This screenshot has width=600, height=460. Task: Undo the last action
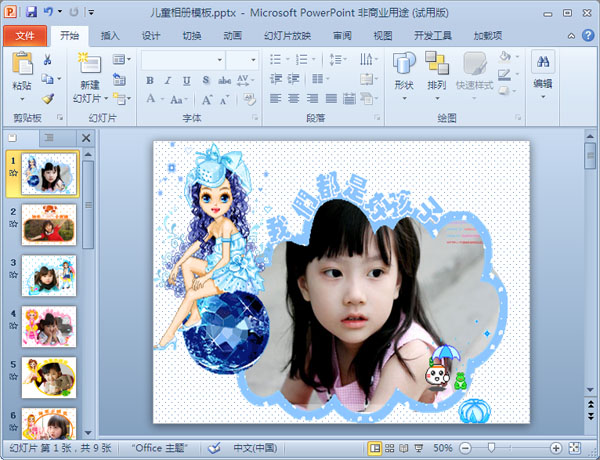coord(48,12)
